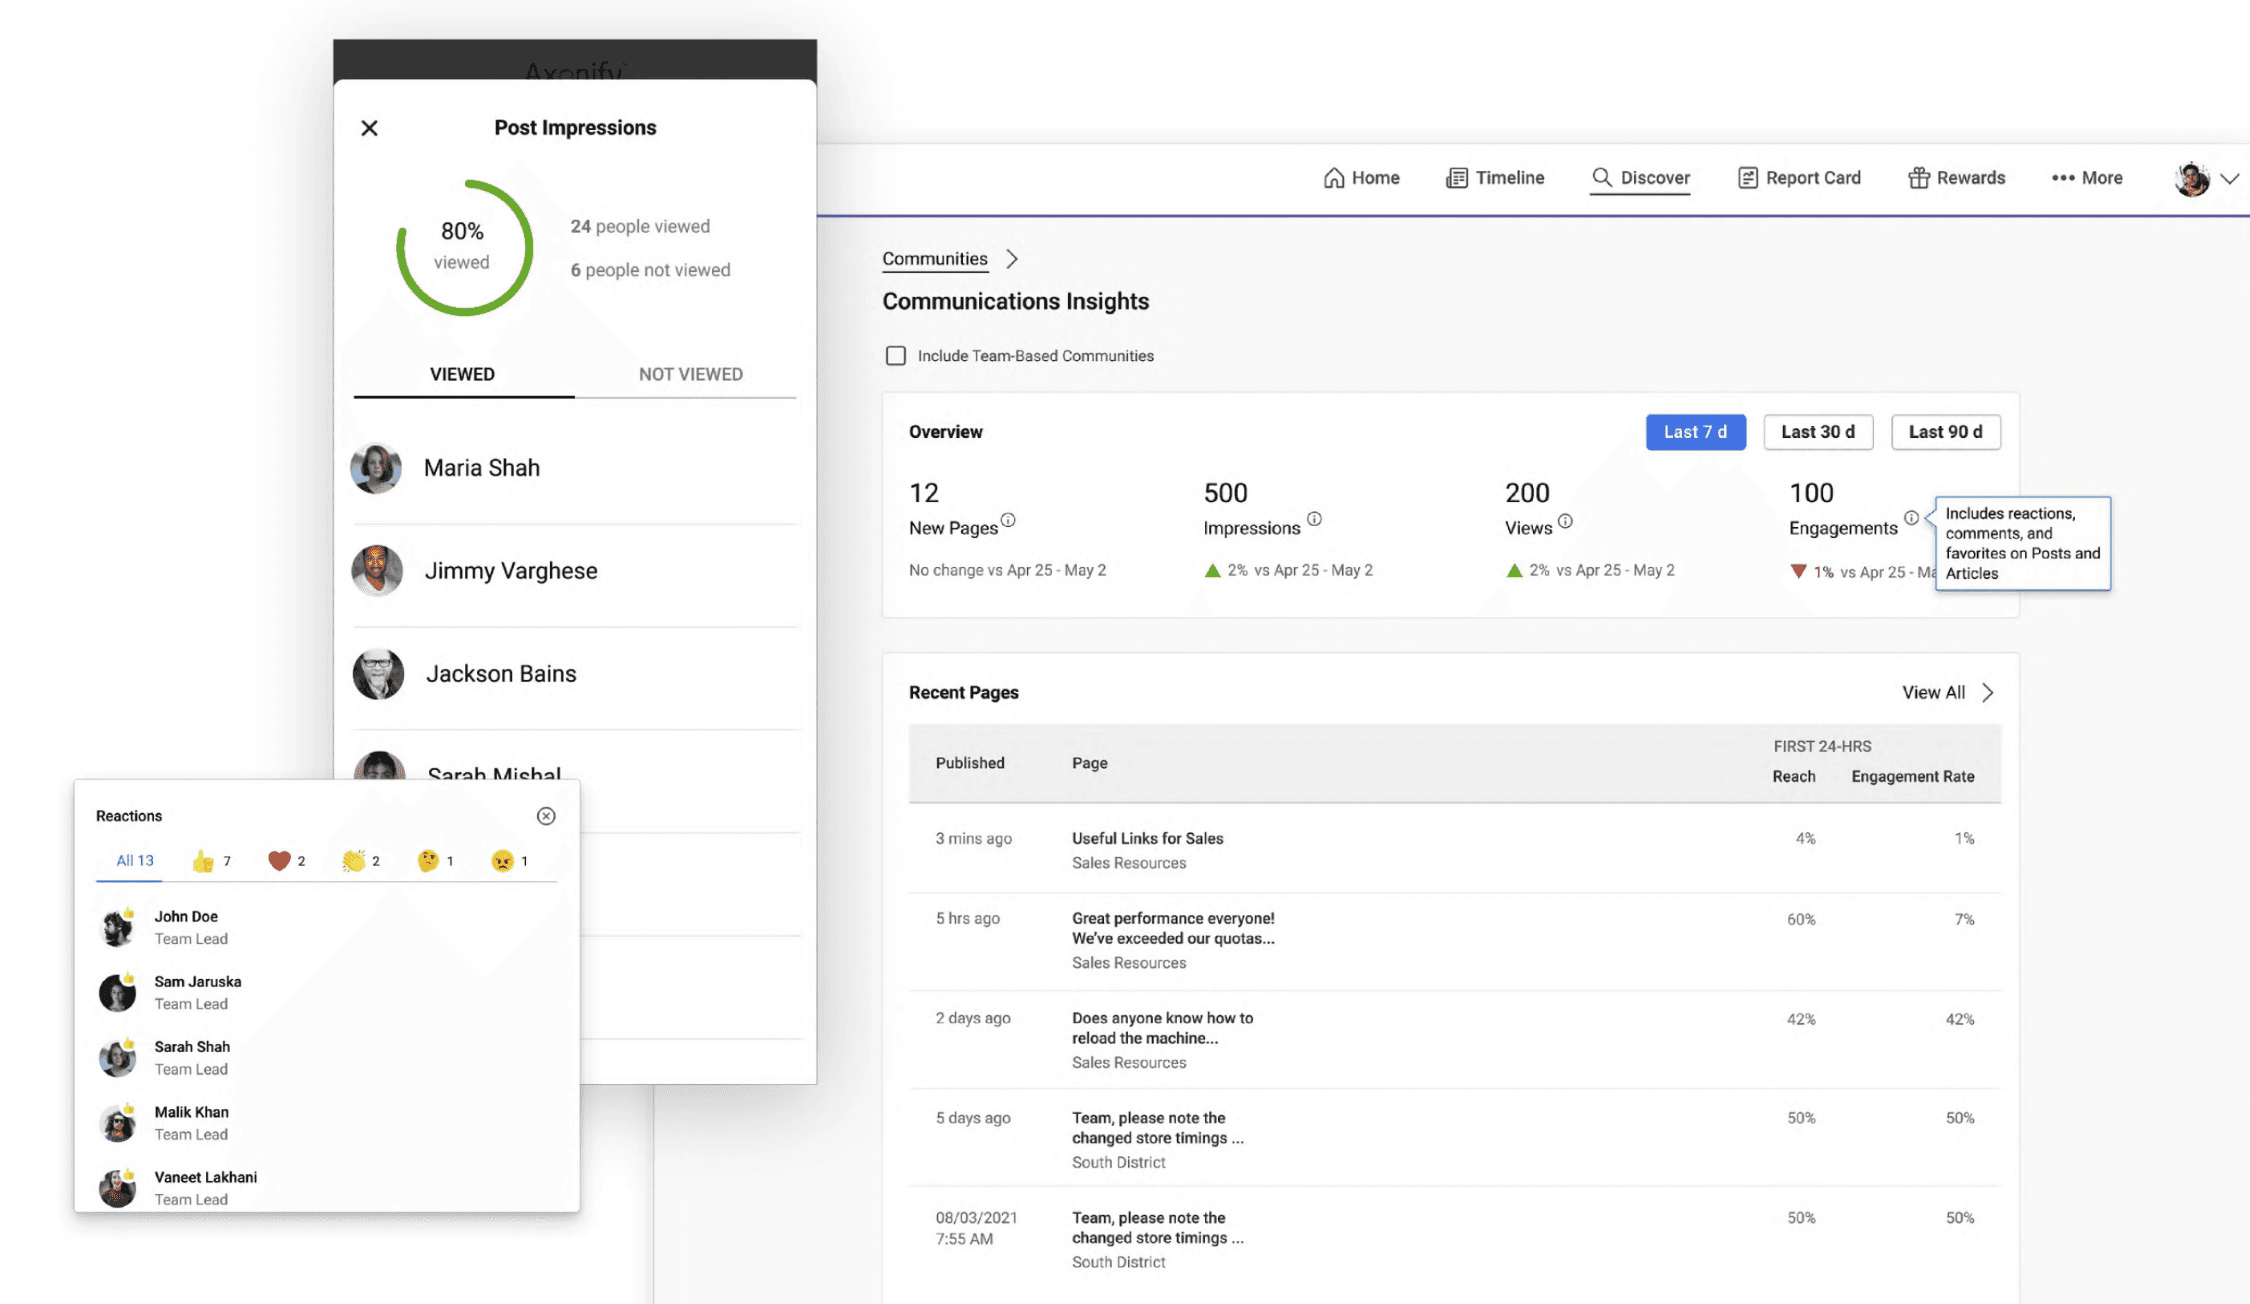Expand the profile dropdown chevron
Screen dimensions: 2250x1304
pyautogui.click(x=2230, y=179)
